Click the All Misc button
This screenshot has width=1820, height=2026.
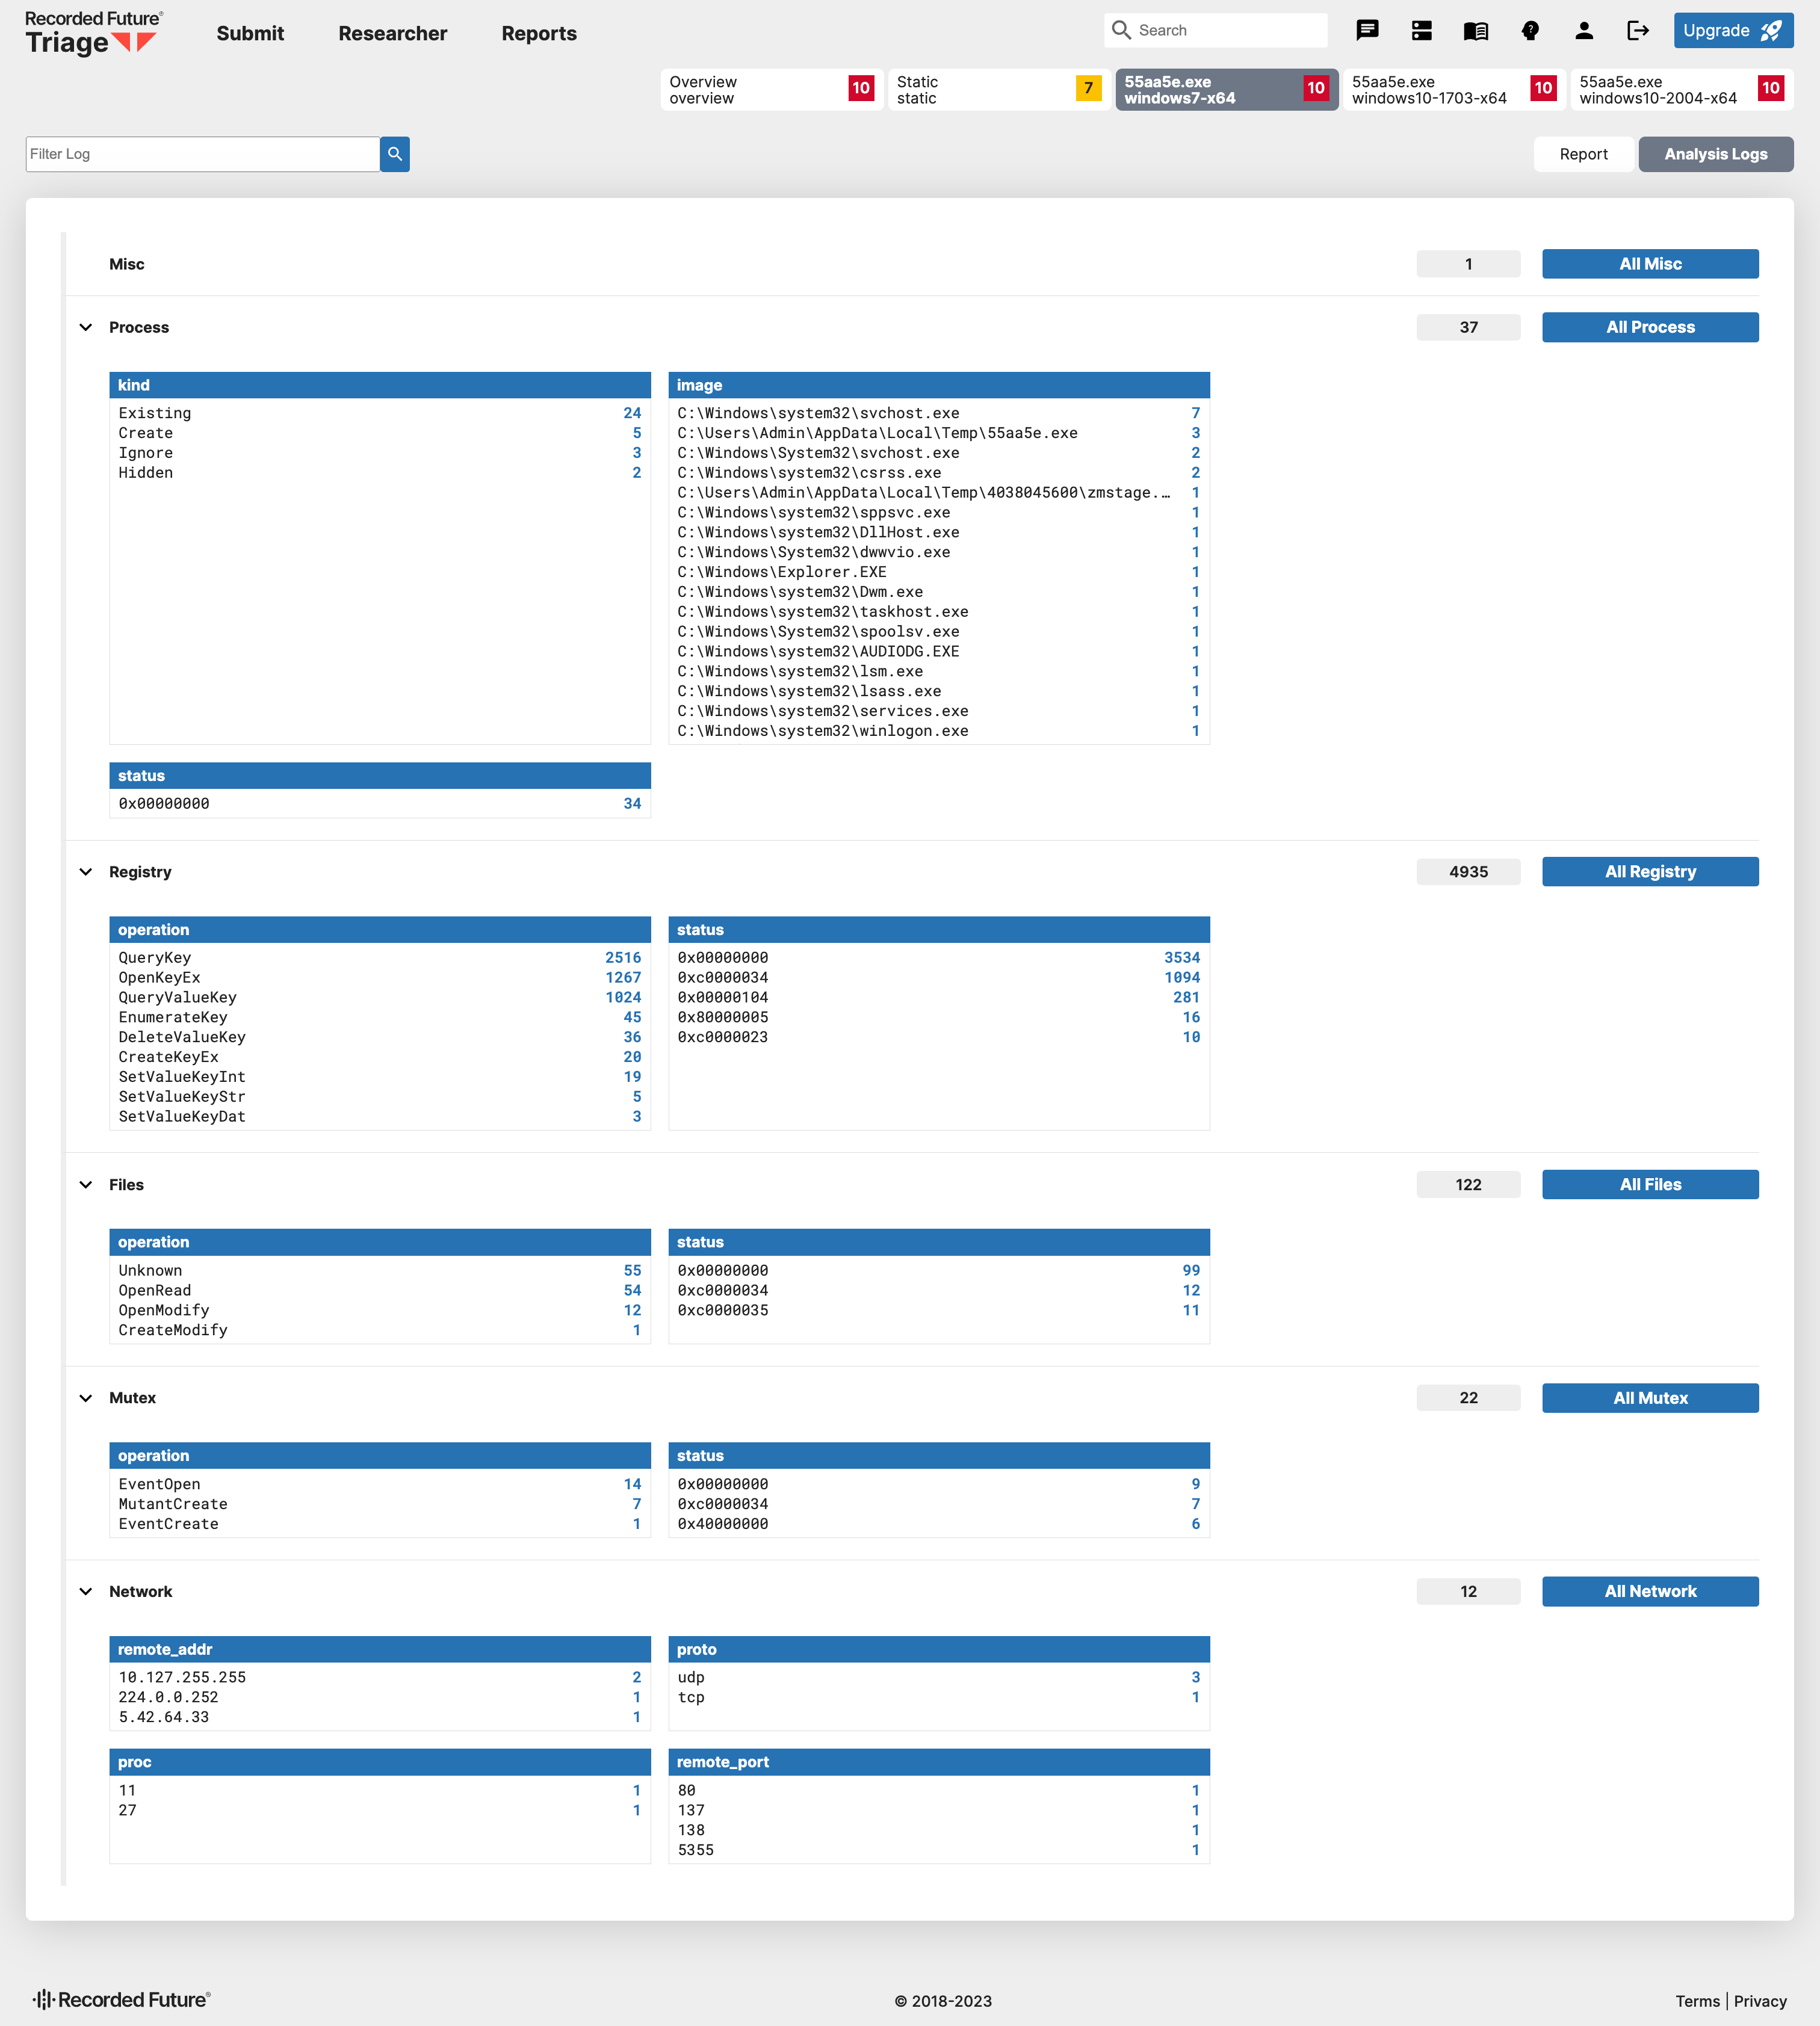(x=1650, y=264)
